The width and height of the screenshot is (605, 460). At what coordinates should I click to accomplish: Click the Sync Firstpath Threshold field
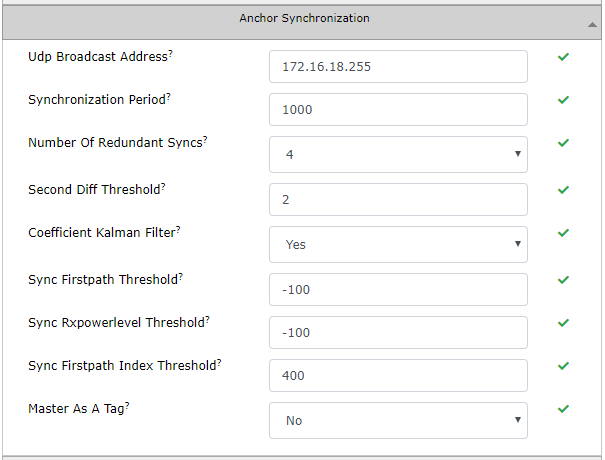pos(398,289)
